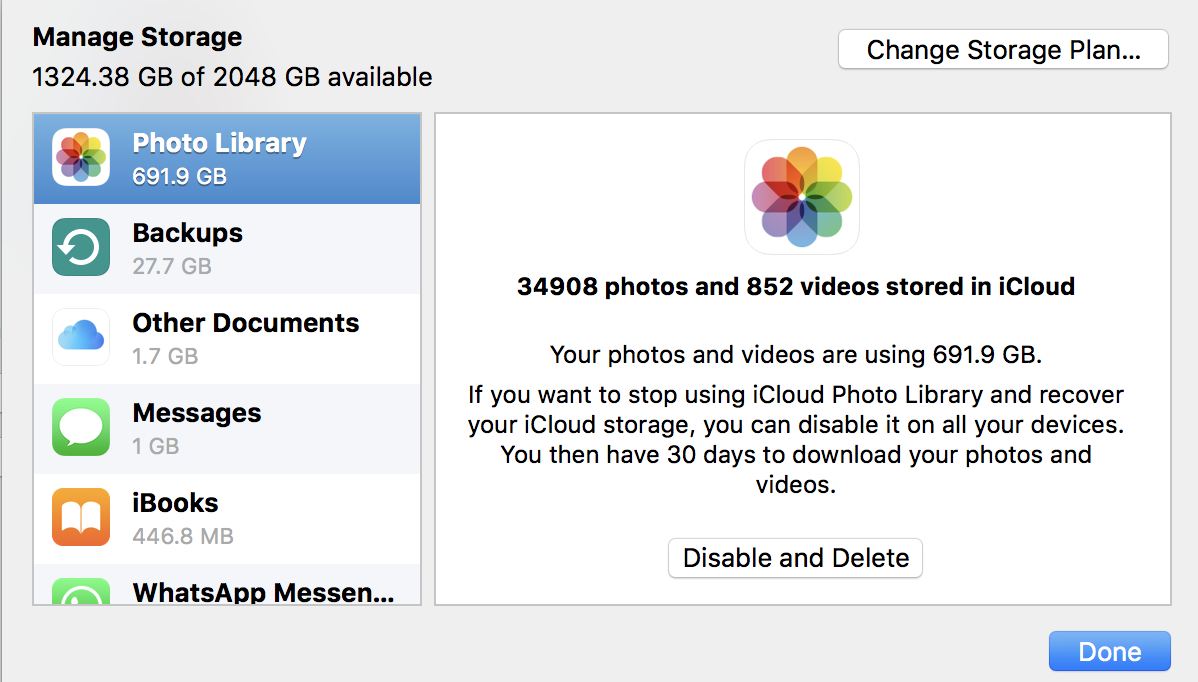The width and height of the screenshot is (1198, 682).
Task: Click the orange iBooks open-book icon
Action: 81,517
